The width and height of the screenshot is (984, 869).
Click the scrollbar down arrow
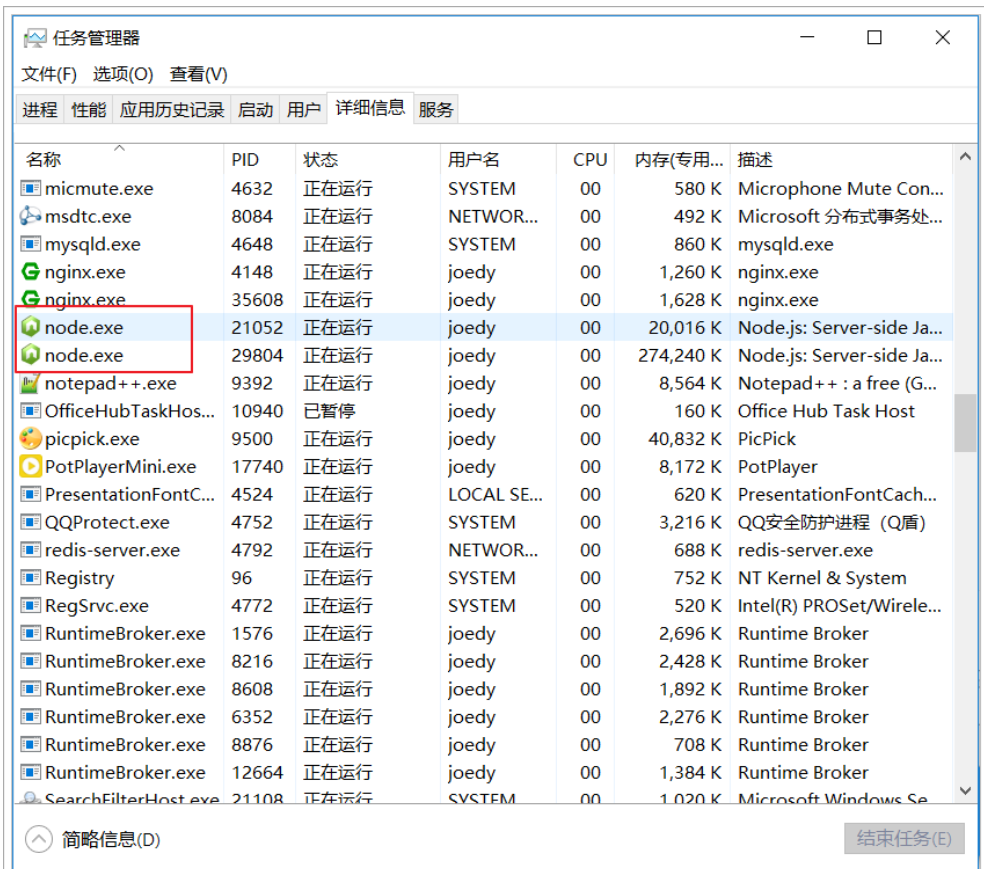965,791
